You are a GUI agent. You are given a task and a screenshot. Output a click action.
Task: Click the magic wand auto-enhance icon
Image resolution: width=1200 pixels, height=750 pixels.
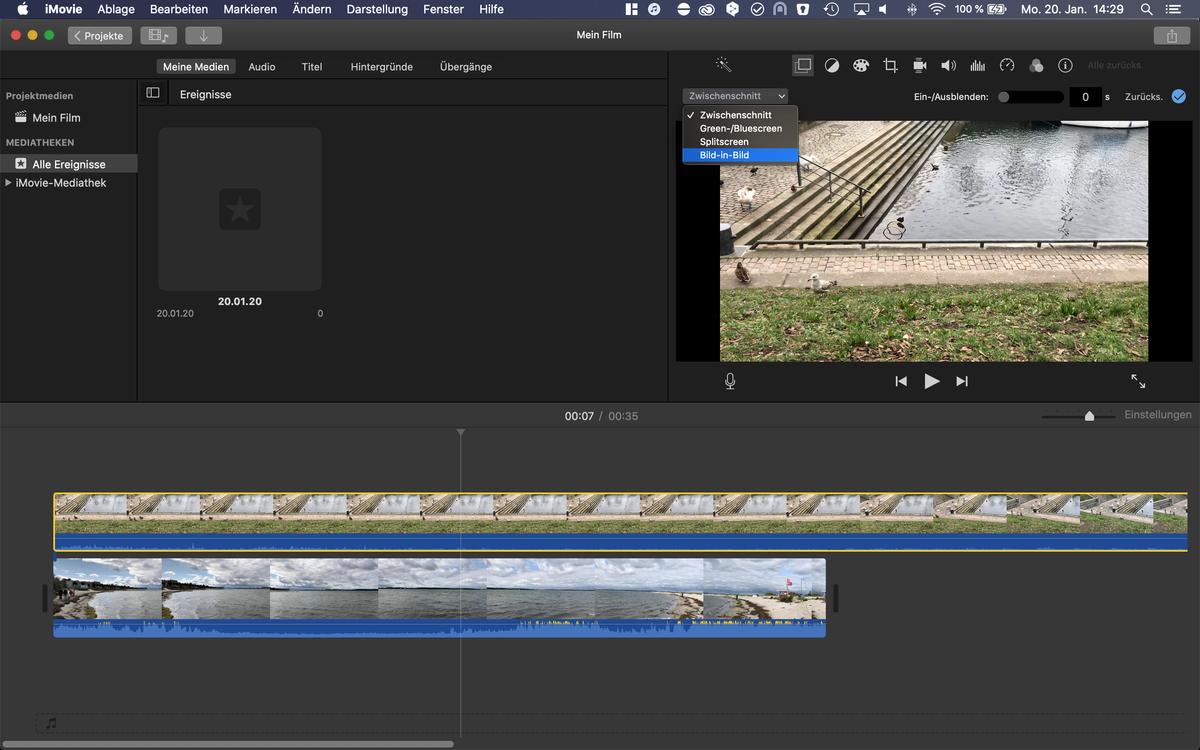723,65
